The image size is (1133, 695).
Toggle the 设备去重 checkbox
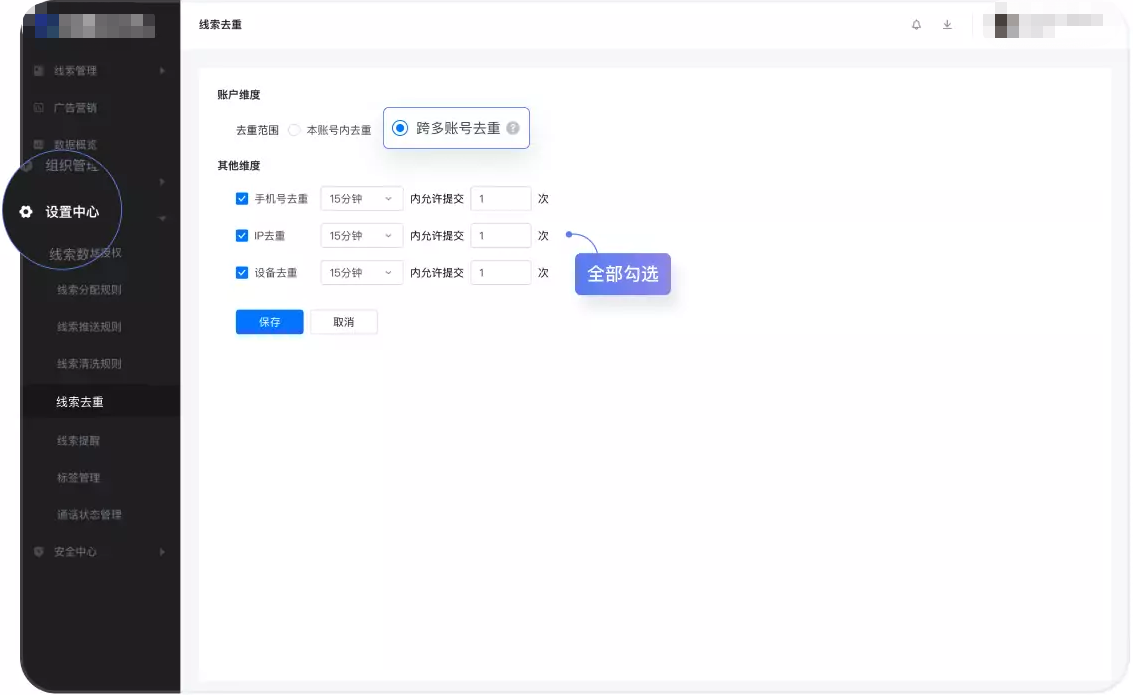(242, 272)
